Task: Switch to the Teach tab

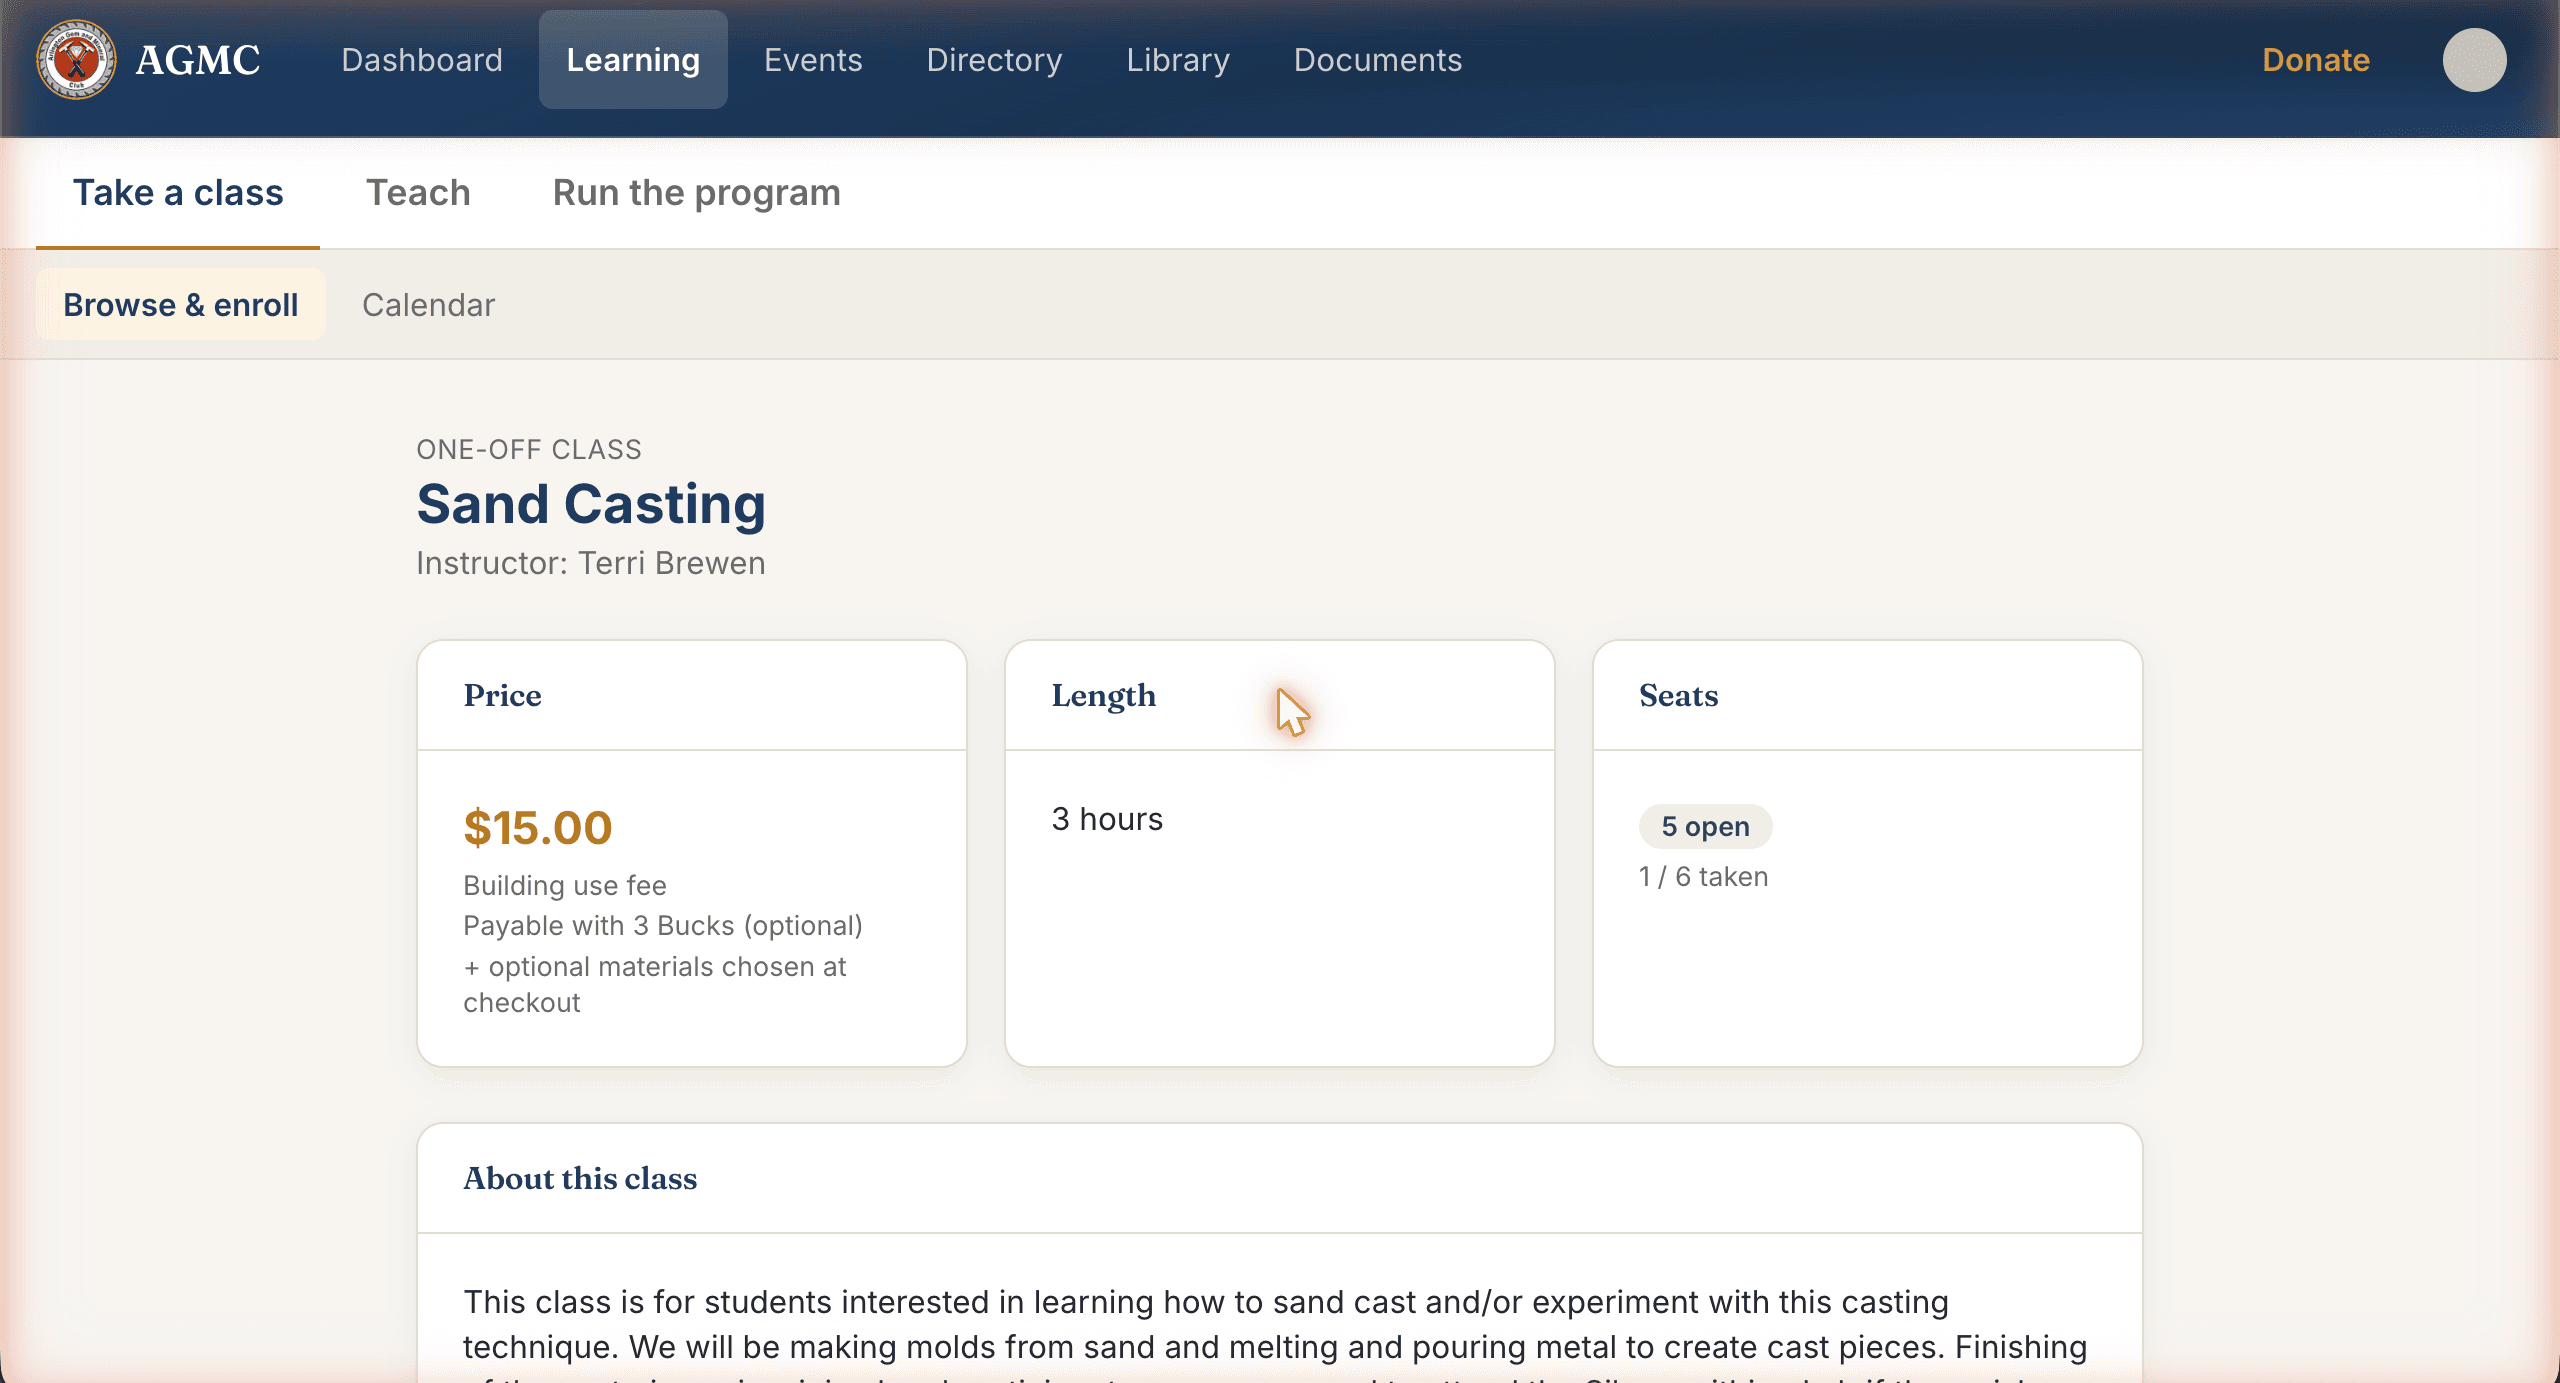Action: tap(418, 193)
